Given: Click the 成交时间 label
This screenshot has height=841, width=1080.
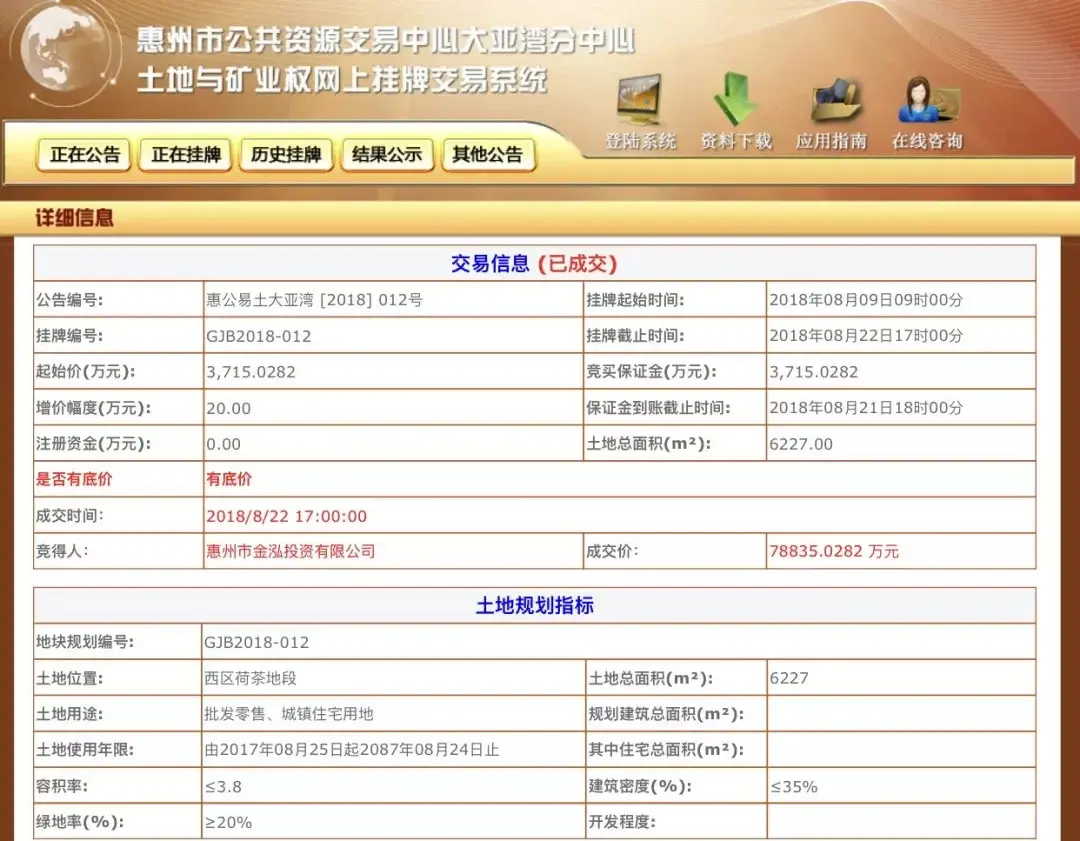Looking at the screenshot, I should [x=70, y=516].
